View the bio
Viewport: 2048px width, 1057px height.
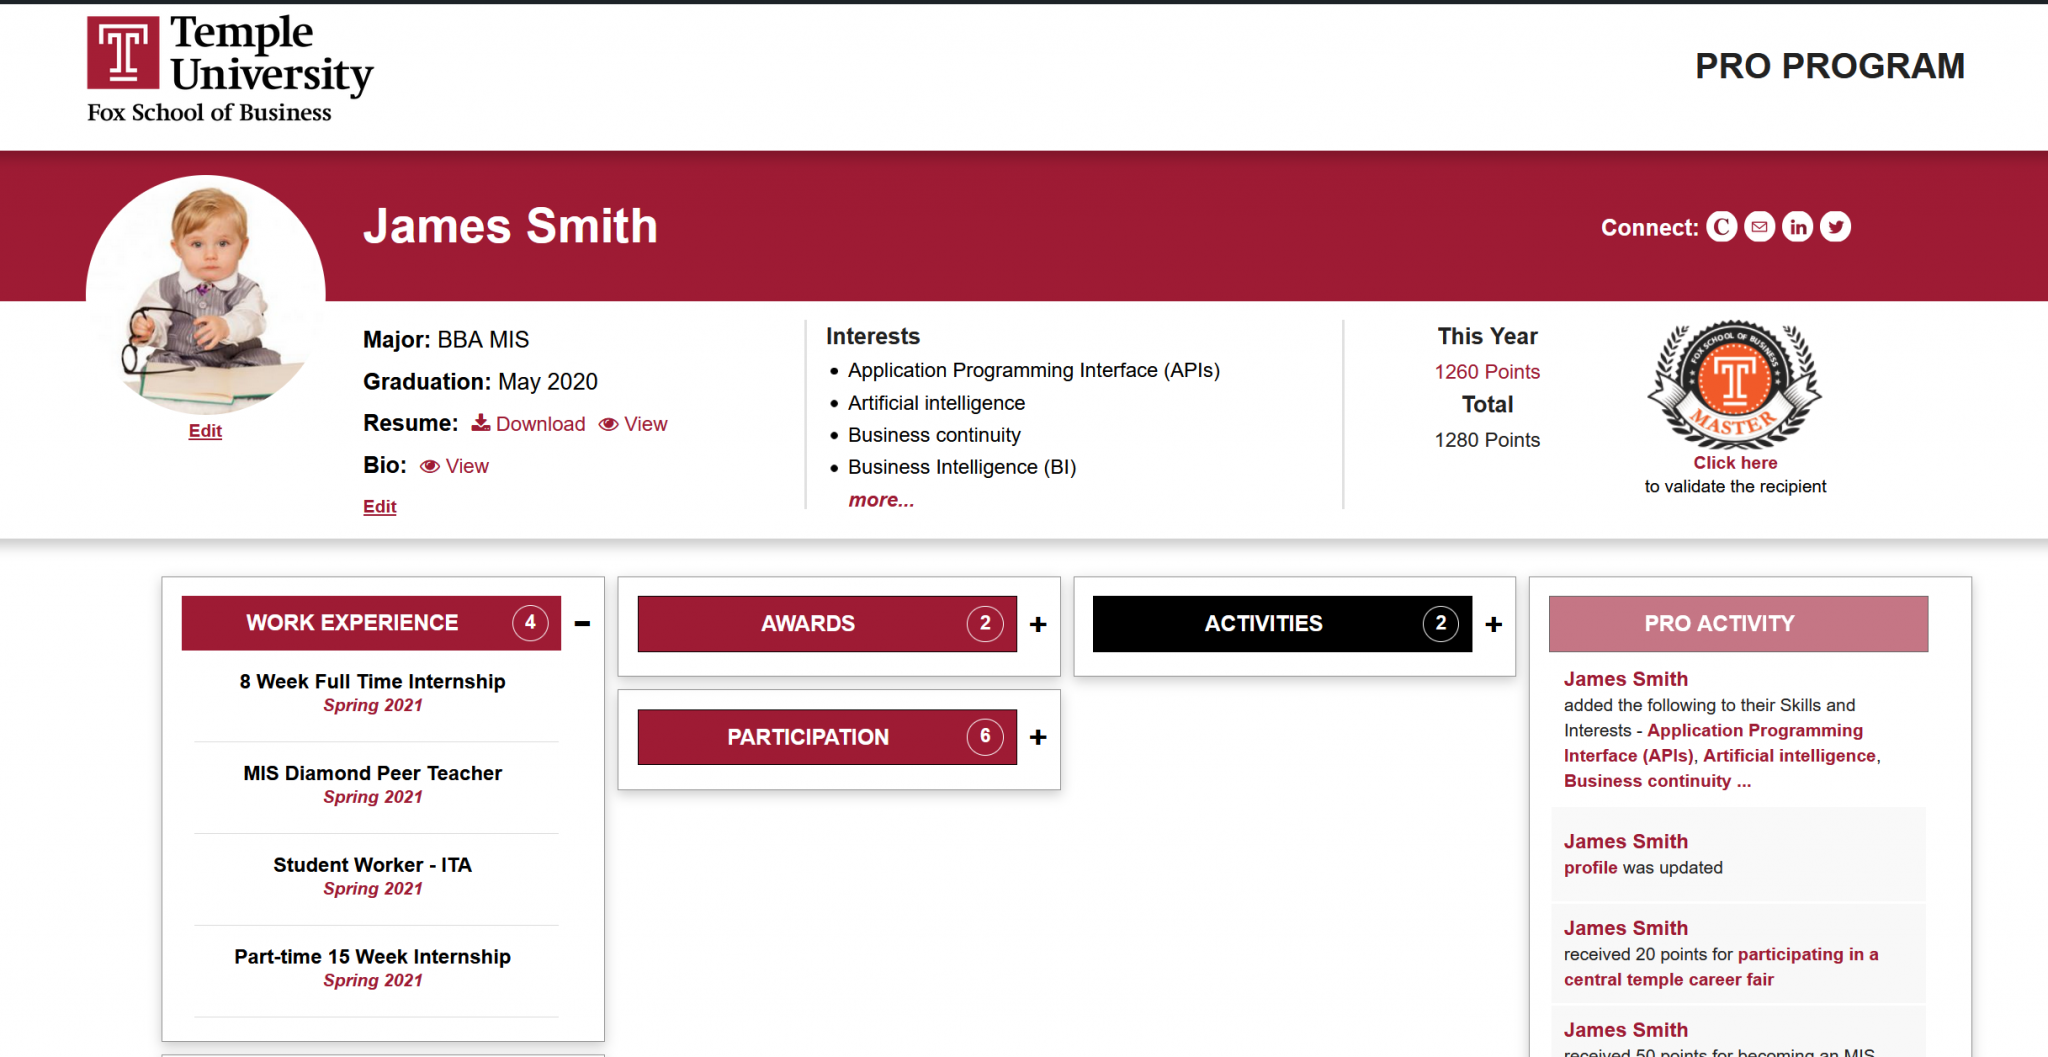[x=455, y=466]
